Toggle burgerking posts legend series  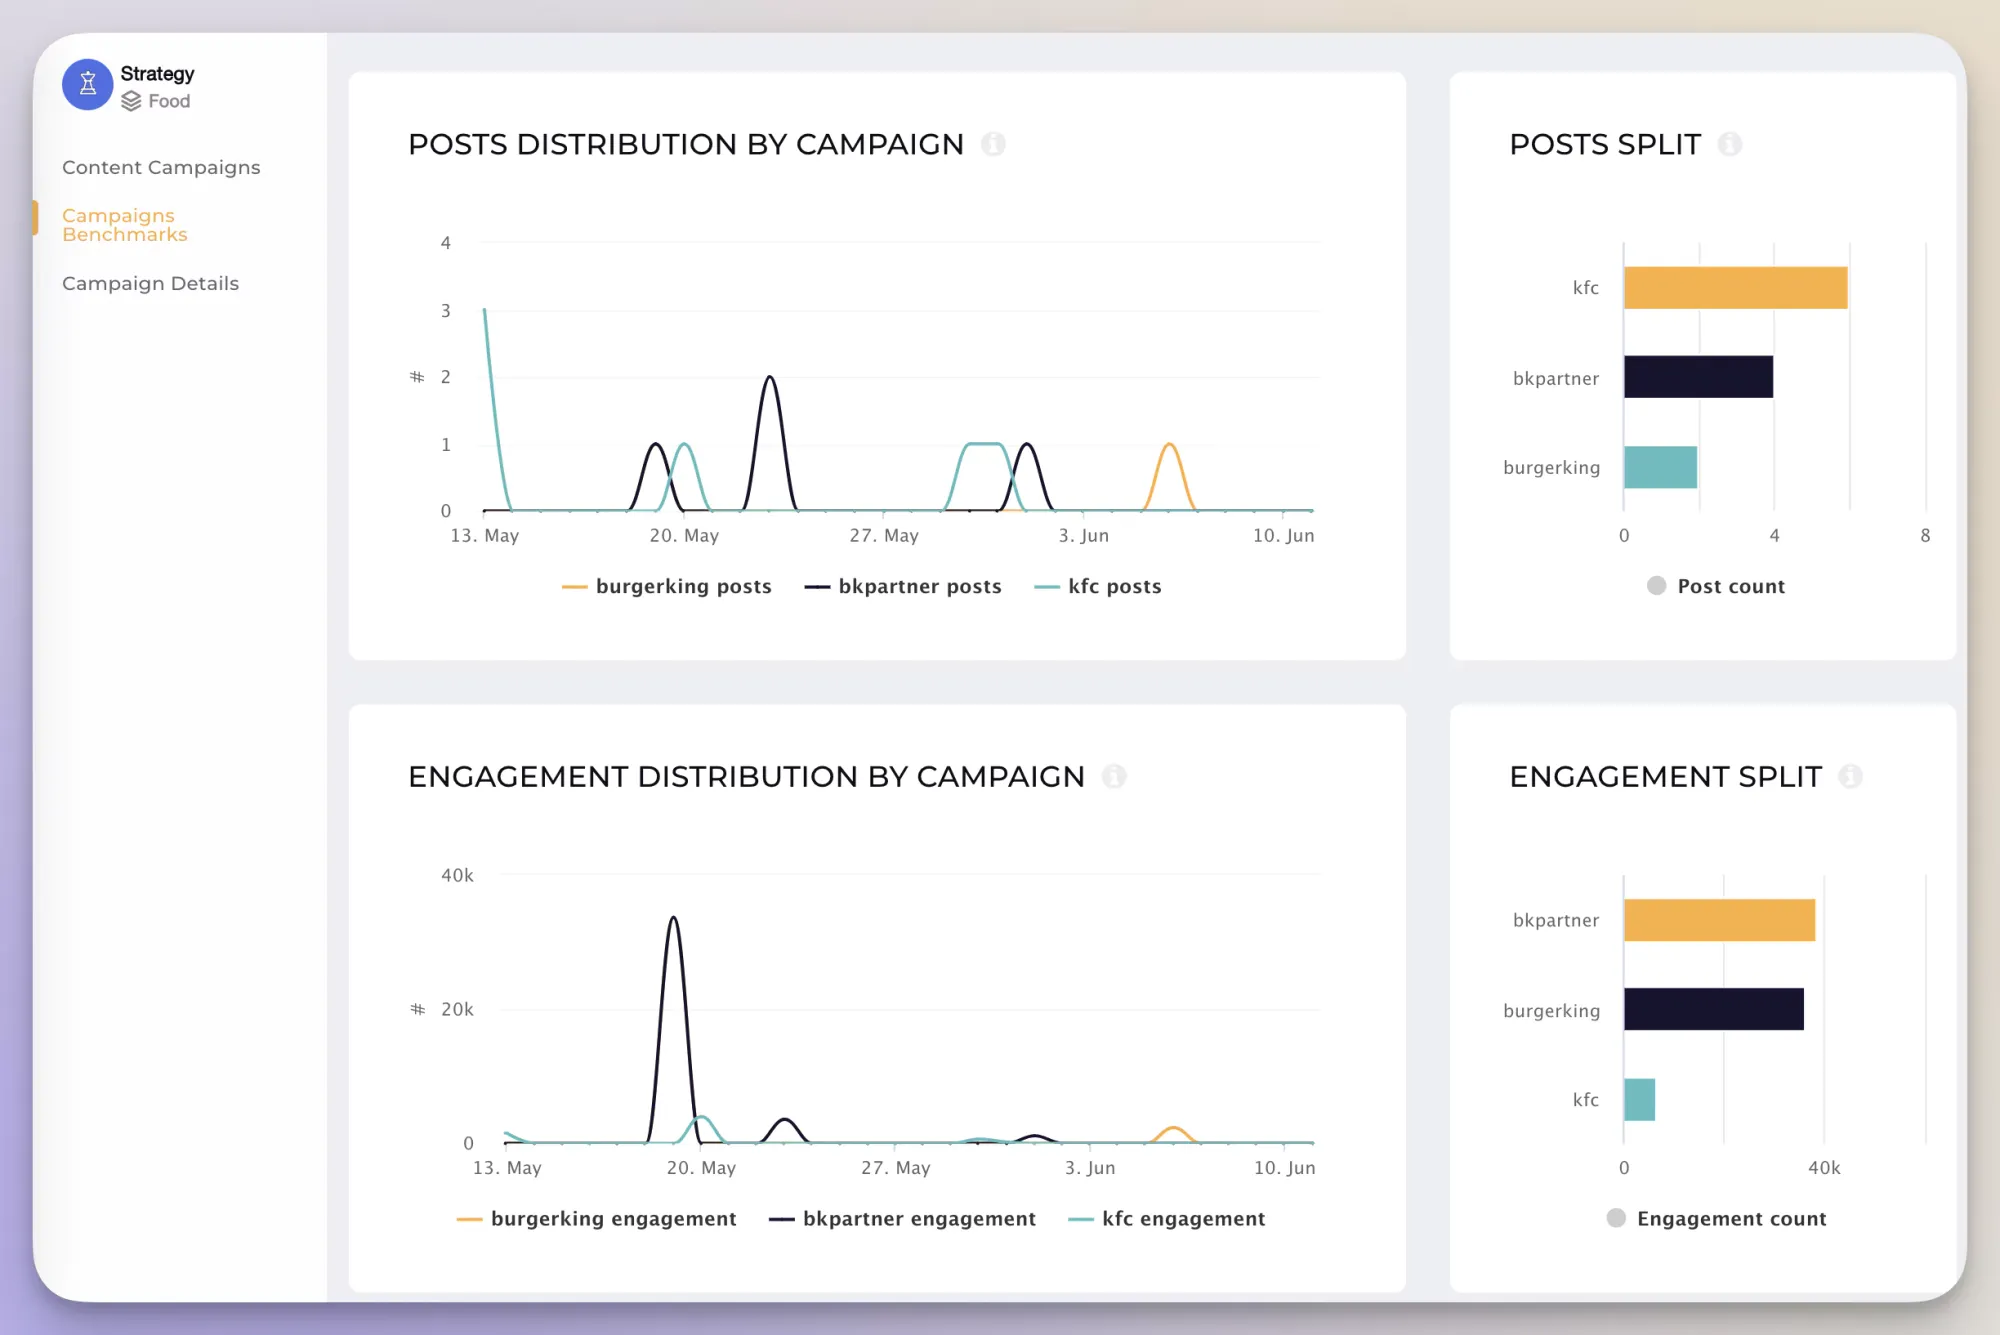[x=667, y=586]
